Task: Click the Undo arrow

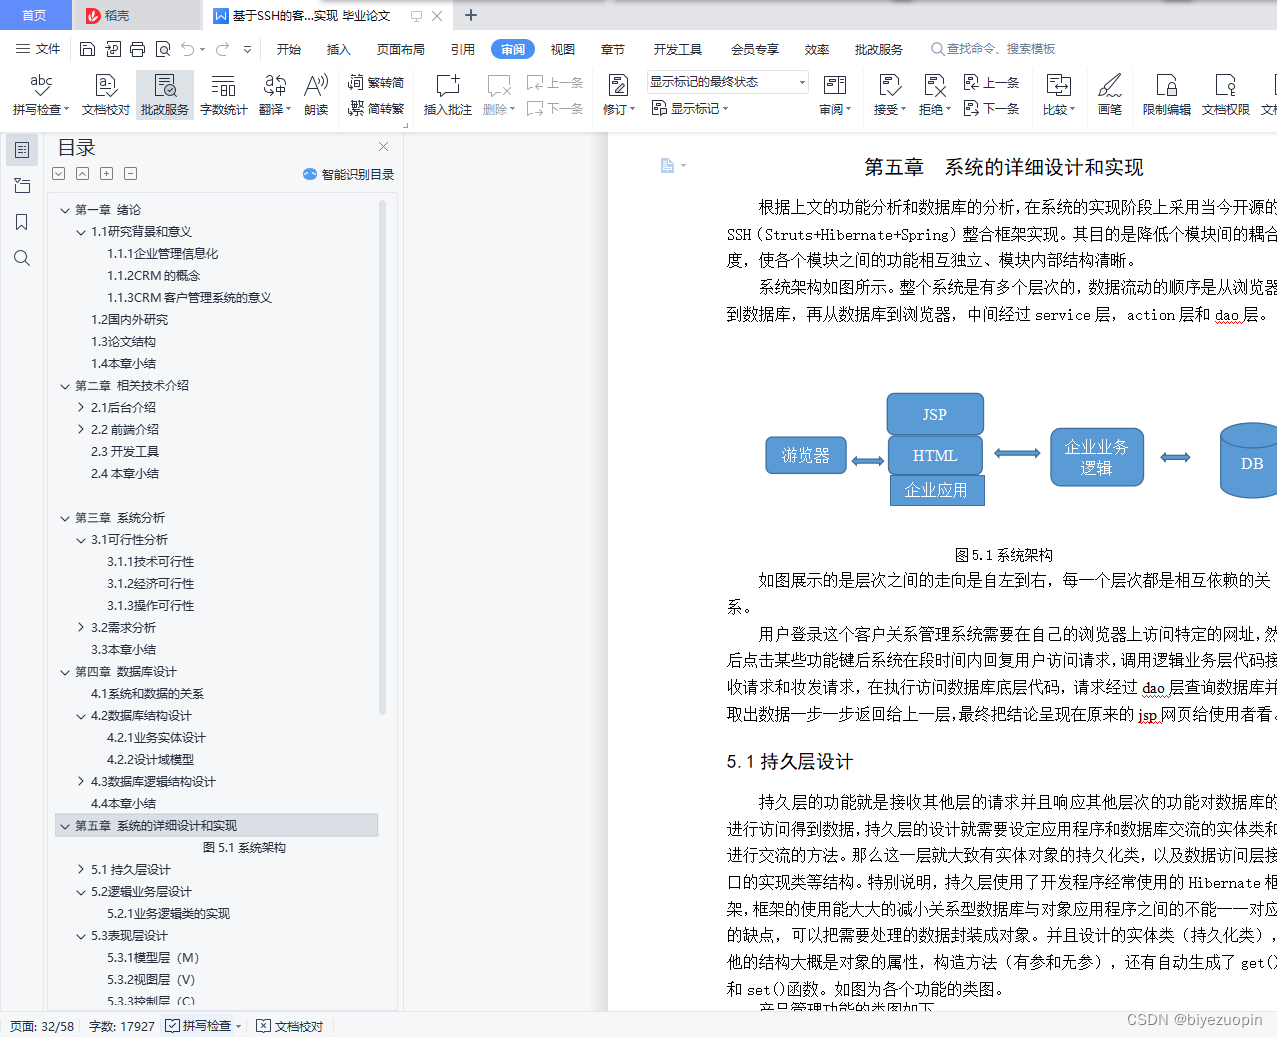Action: pyautogui.click(x=187, y=49)
